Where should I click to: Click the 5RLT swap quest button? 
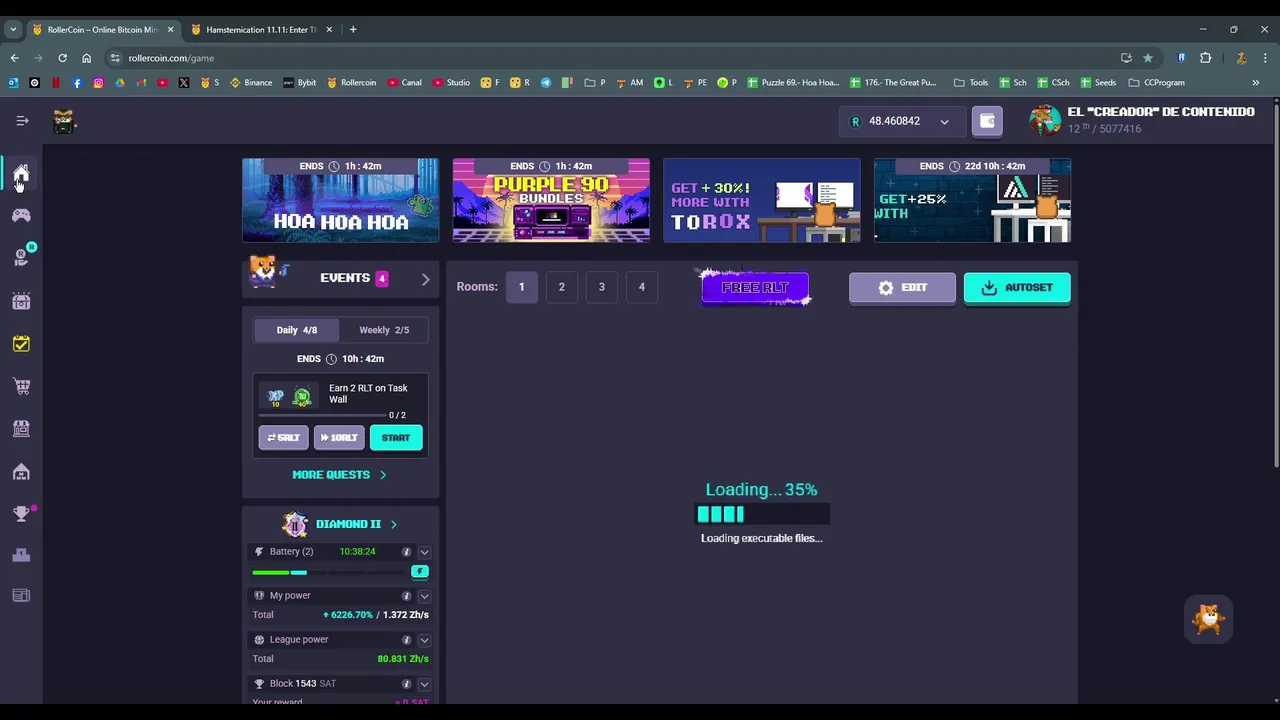pyautogui.click(x=284, y=438)
